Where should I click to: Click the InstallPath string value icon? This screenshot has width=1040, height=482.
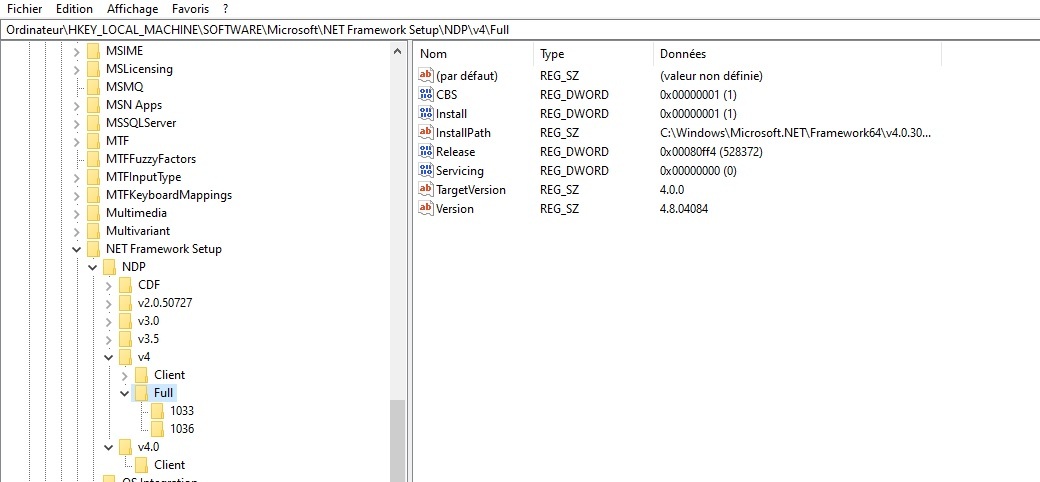coord(426,133)
